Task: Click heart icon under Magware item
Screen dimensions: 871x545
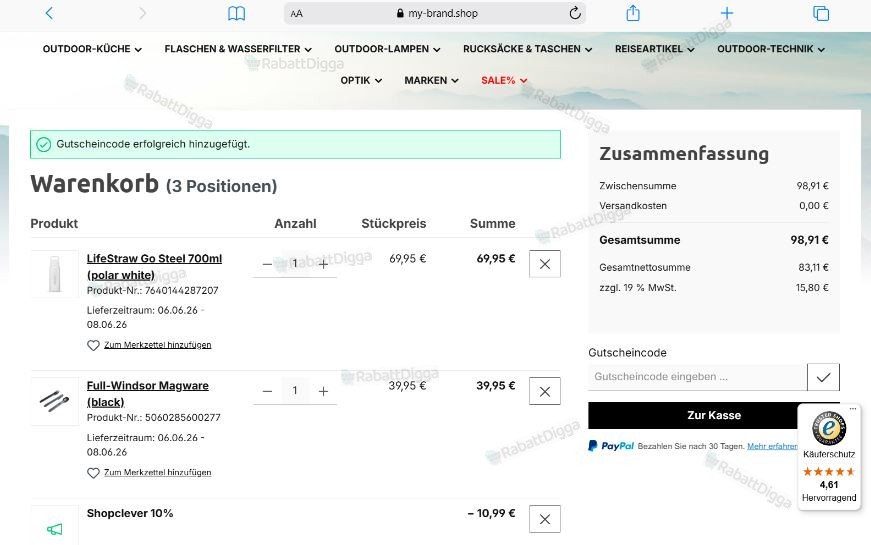Action: coord(93,473)
